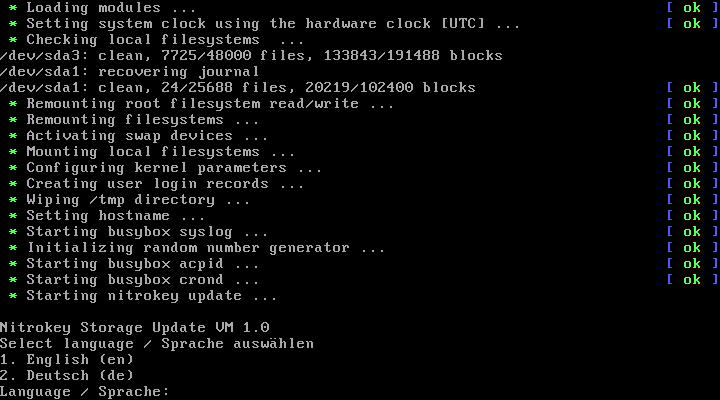Screen dimensions: 720x400
Task: Click the "Select language / Sprache auswählen" line
Action: click(x=156, y=344)
